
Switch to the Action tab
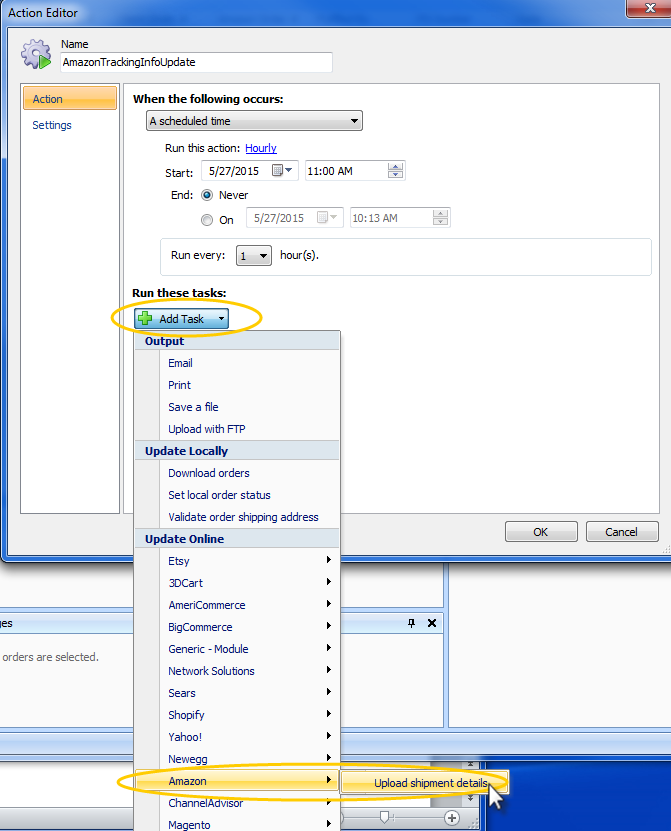click(x=70, y=99)
